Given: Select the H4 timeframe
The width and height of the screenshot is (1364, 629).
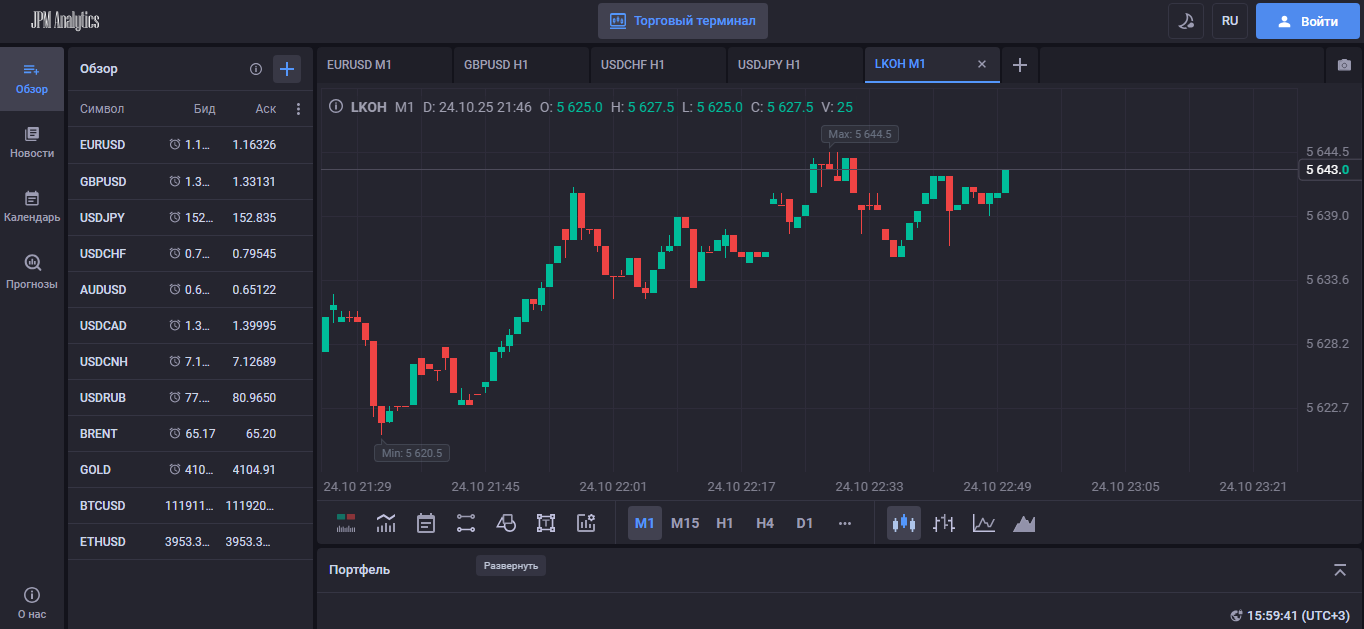Looking at the screenshot, I should click(765, 523).
